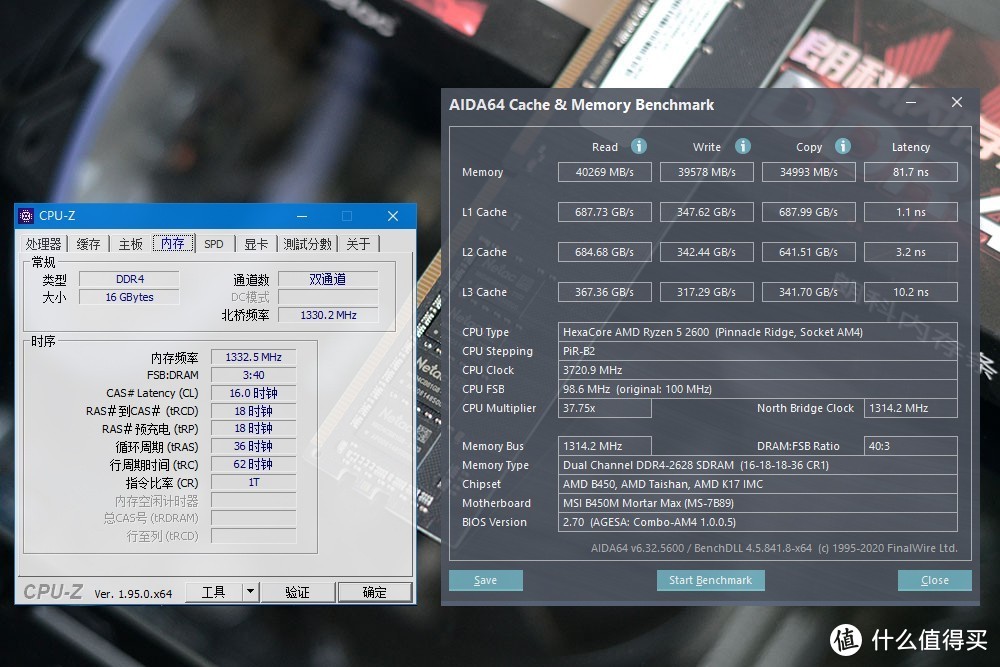The image size is (1000, 667).
Task: Click the Memory Type field DDR4-2628
Action: tap(758, 465)
